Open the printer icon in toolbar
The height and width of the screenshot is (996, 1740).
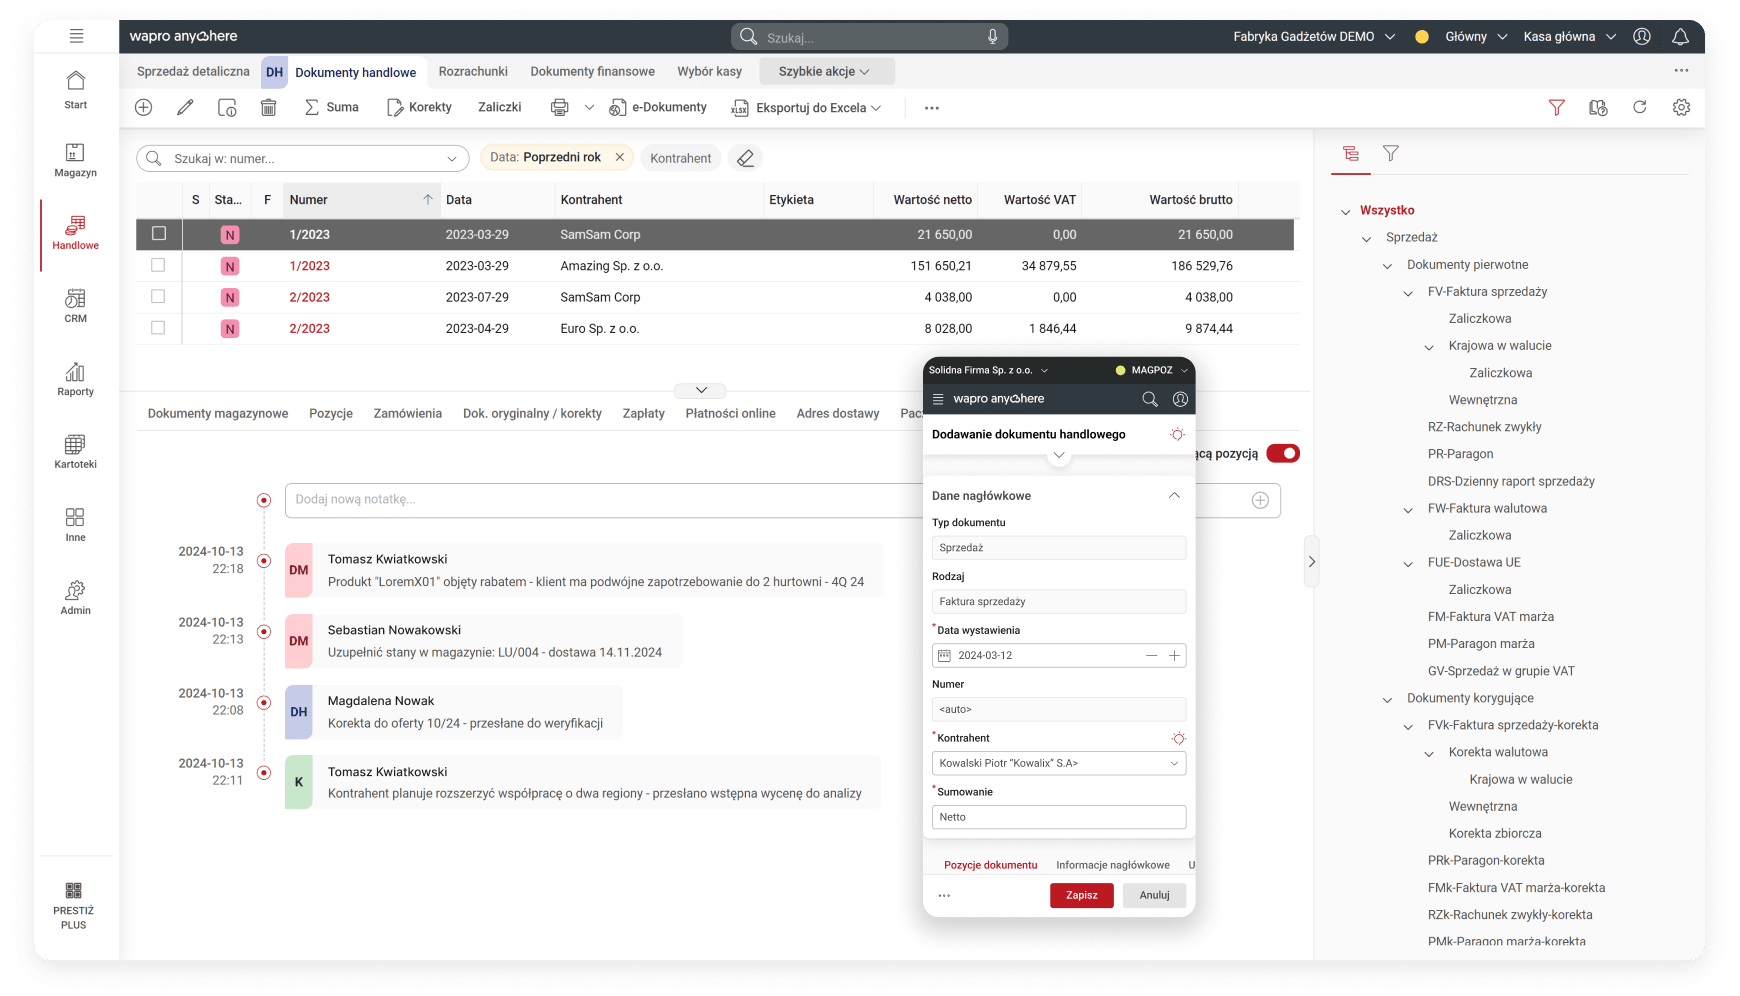(560, 107)
